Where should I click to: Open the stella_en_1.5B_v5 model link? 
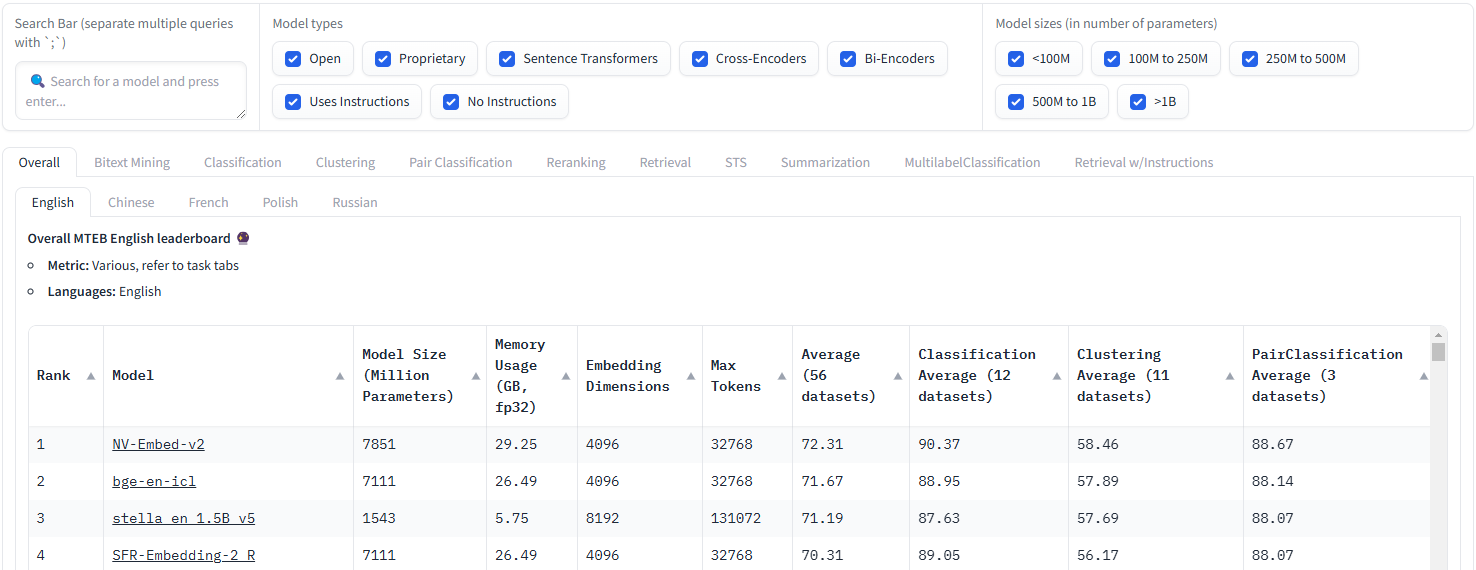[183, 518]
